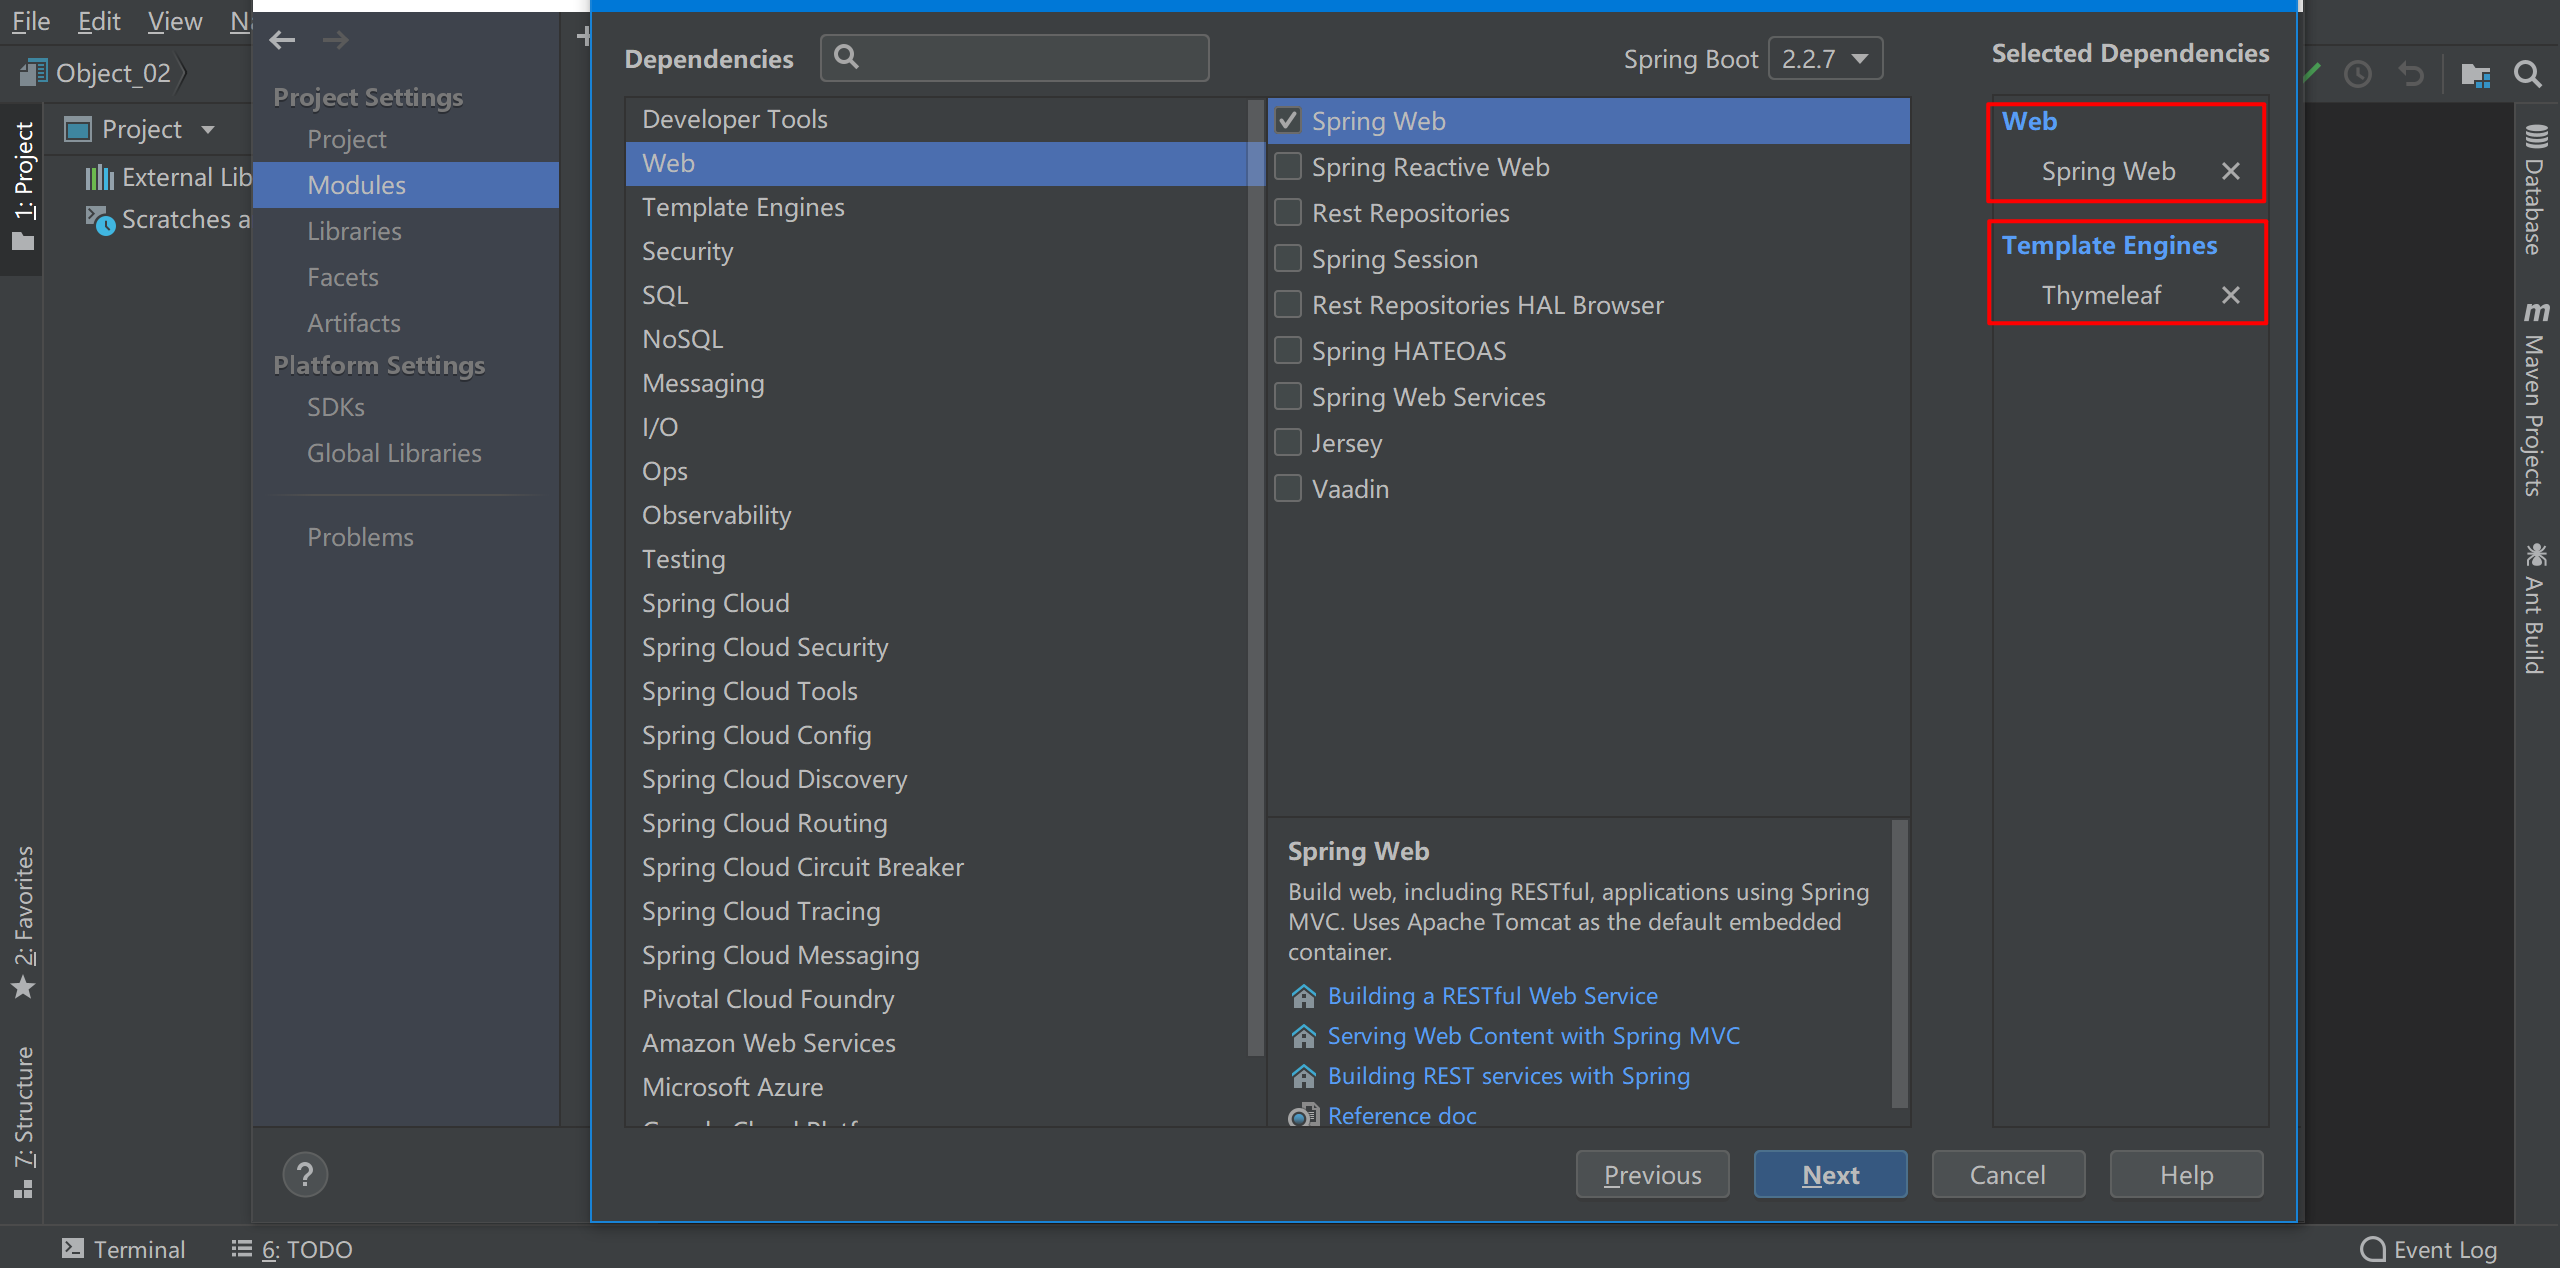Uncheck the Spring Web checkbox
This screenshot has height=1268, width=2560.
[1288, 121]
